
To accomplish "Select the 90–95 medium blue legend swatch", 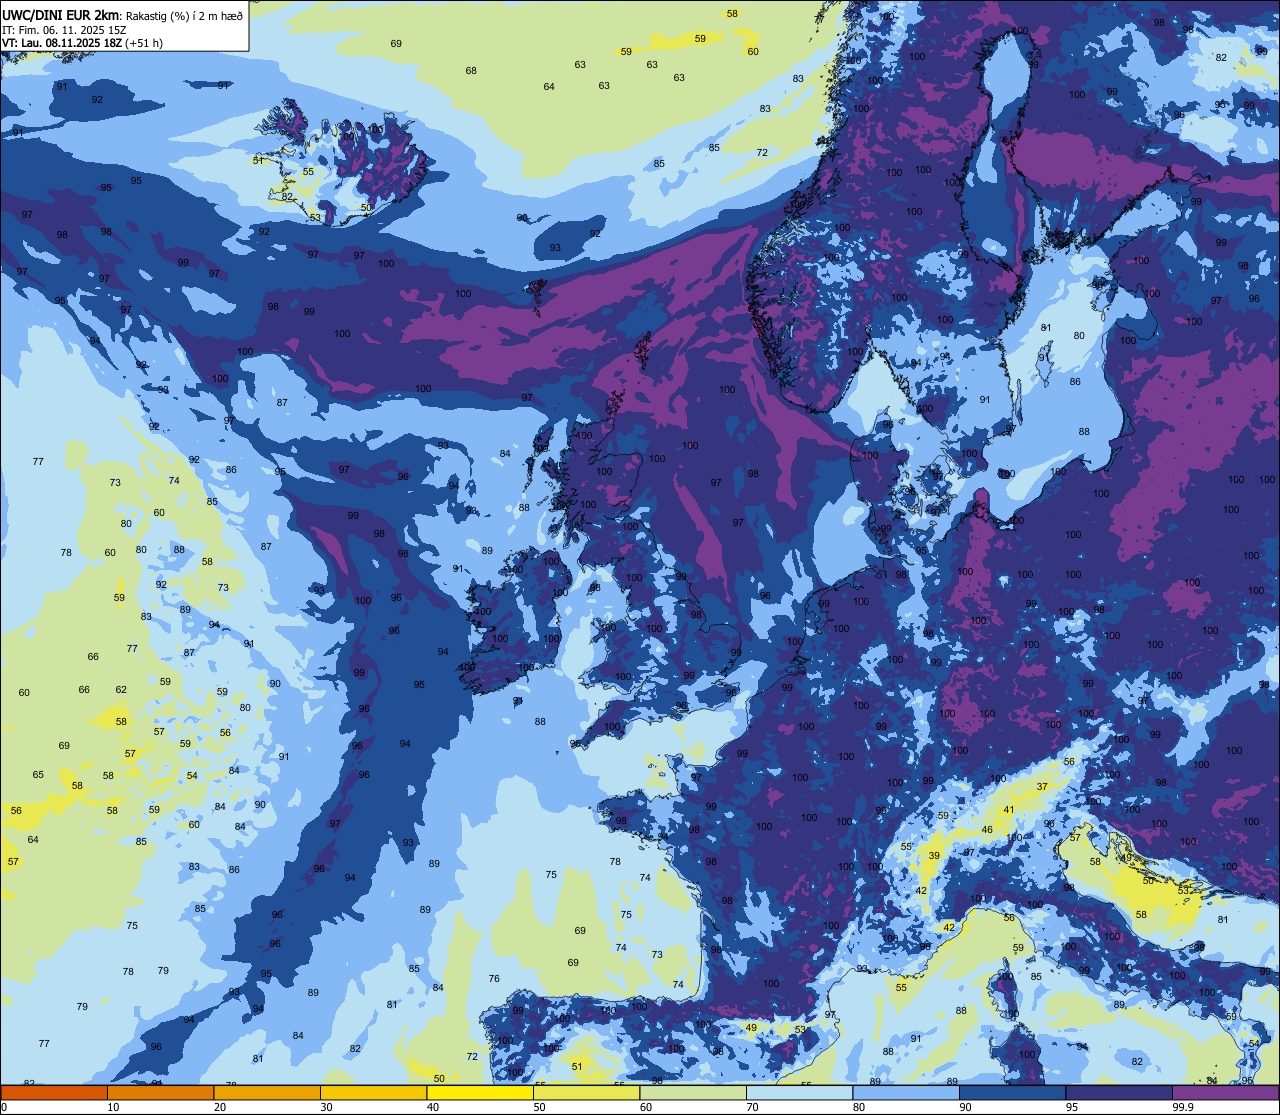I will 1012,1092.
